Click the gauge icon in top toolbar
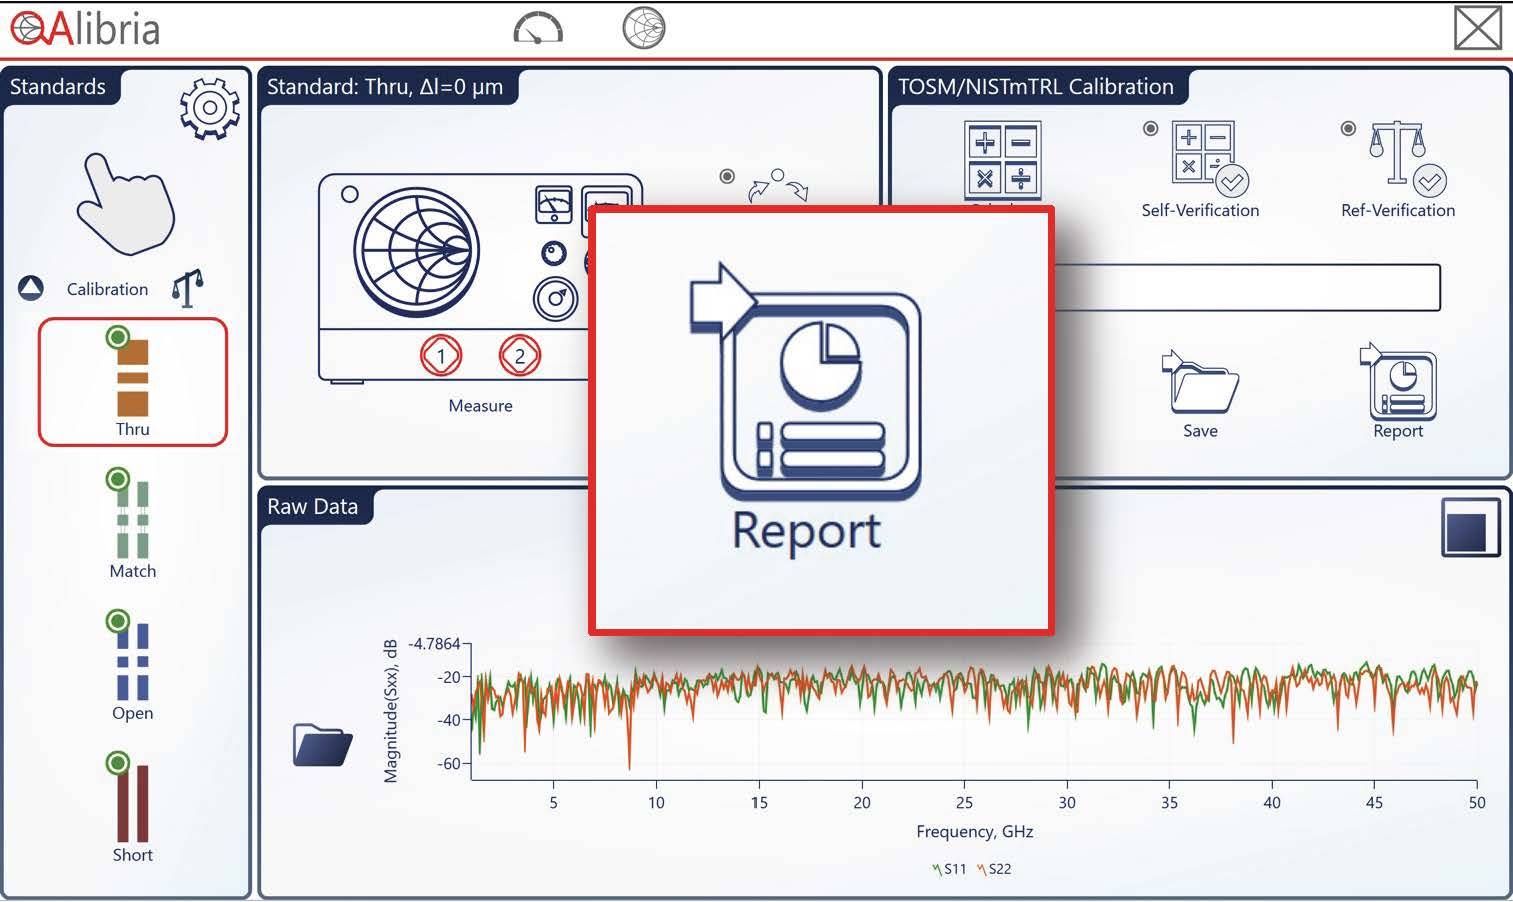1513x902 pixels. coord(538,28)
